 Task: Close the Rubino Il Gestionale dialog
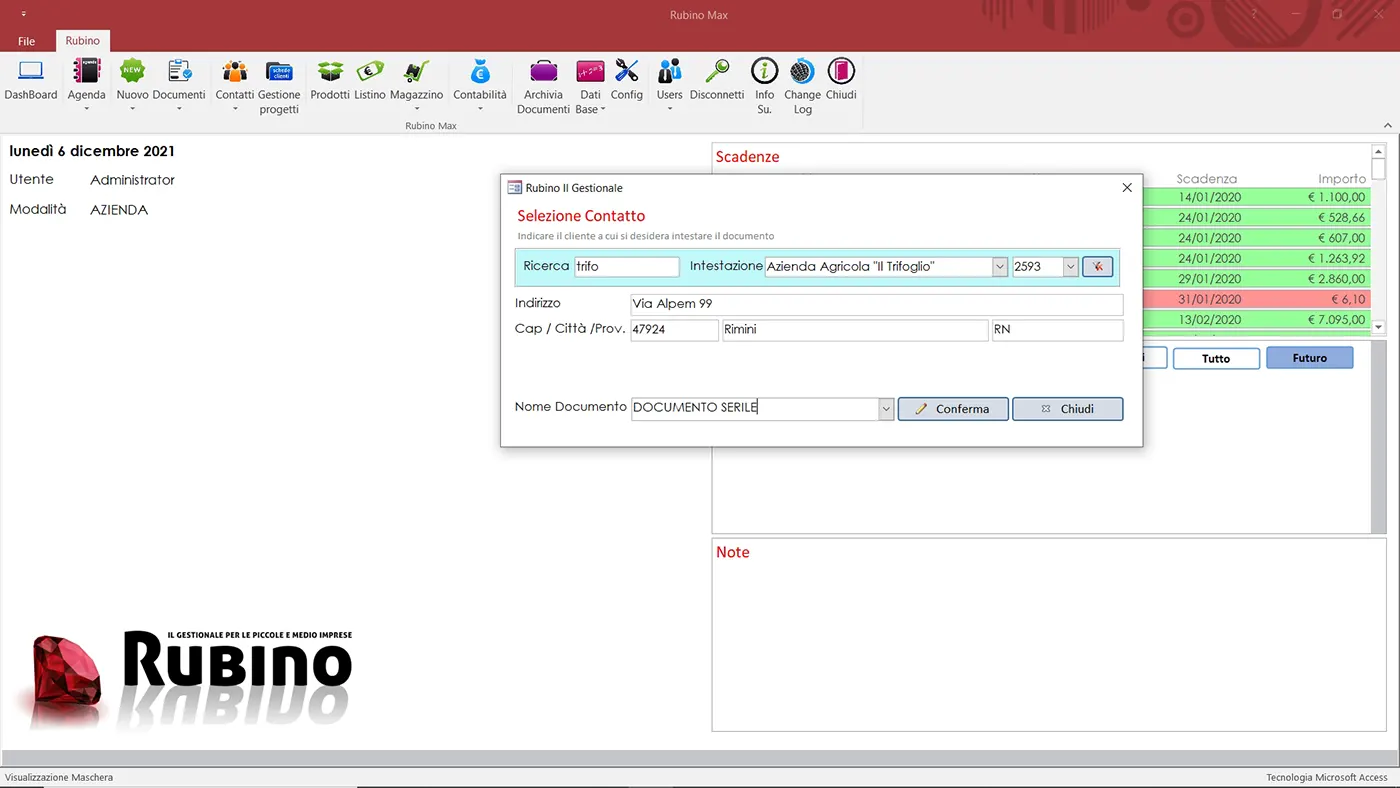1127,188
